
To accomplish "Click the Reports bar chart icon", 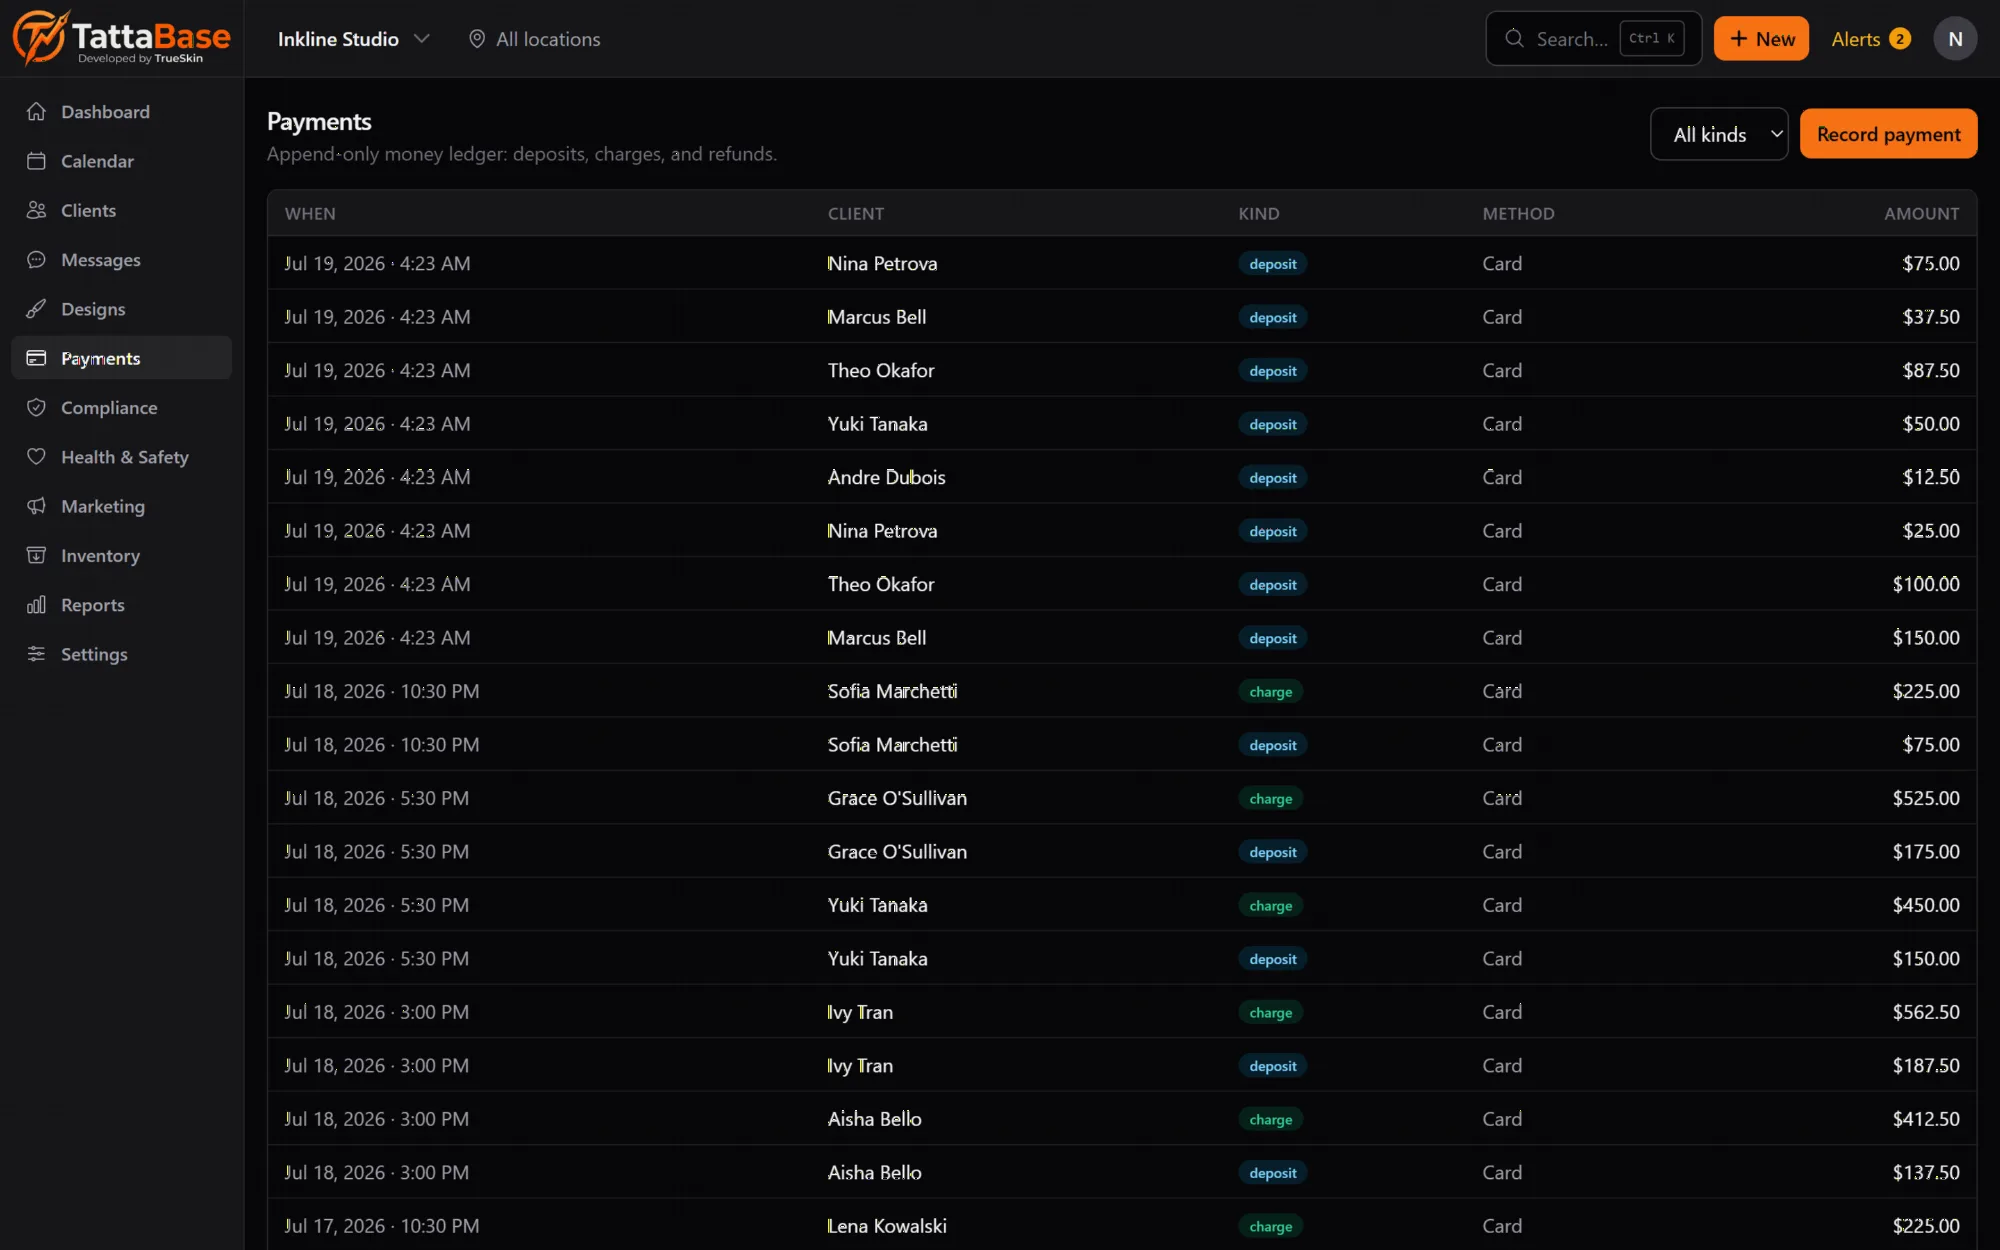I will 36,605.
